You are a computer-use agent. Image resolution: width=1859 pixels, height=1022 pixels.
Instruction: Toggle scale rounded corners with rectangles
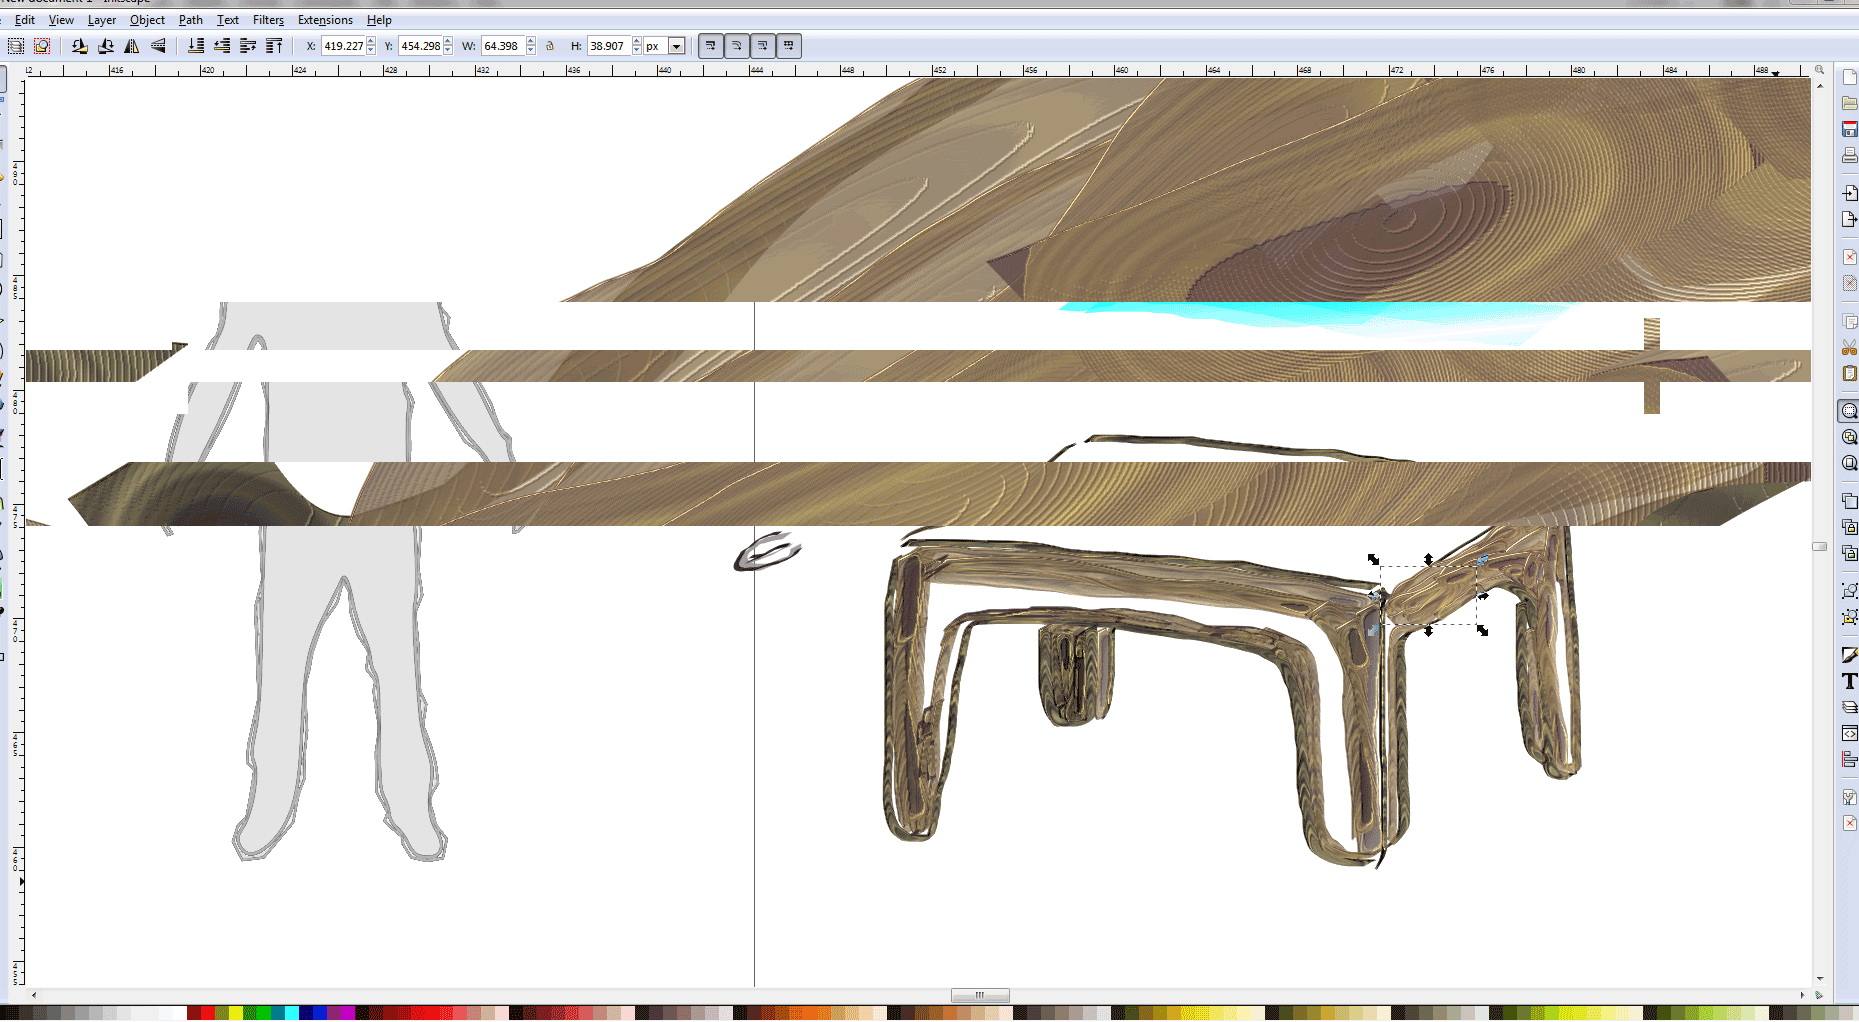tap(737, 46)
